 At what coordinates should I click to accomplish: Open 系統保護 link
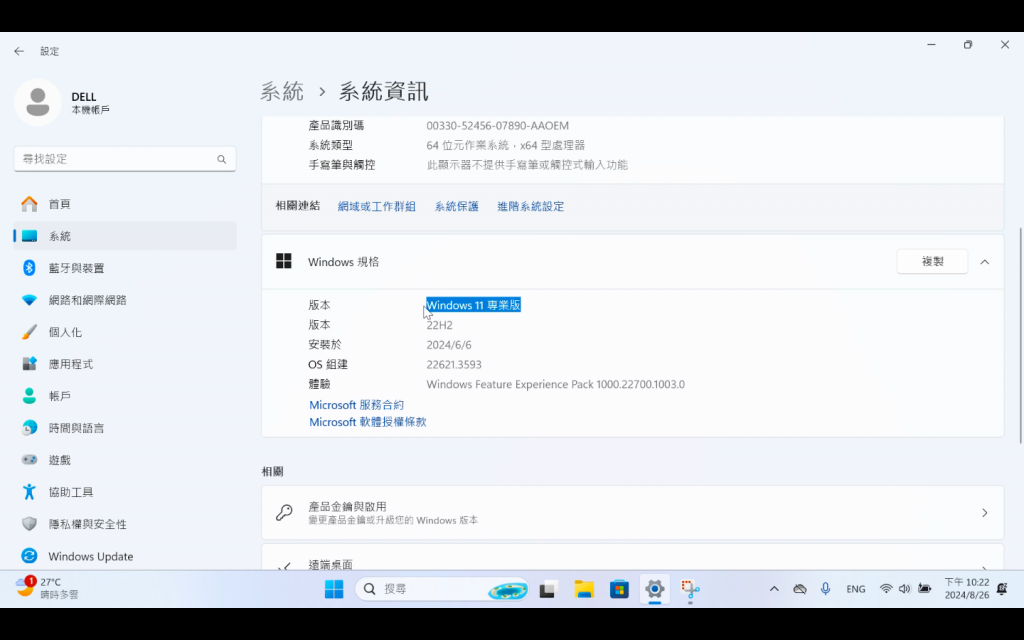(456, 206)
